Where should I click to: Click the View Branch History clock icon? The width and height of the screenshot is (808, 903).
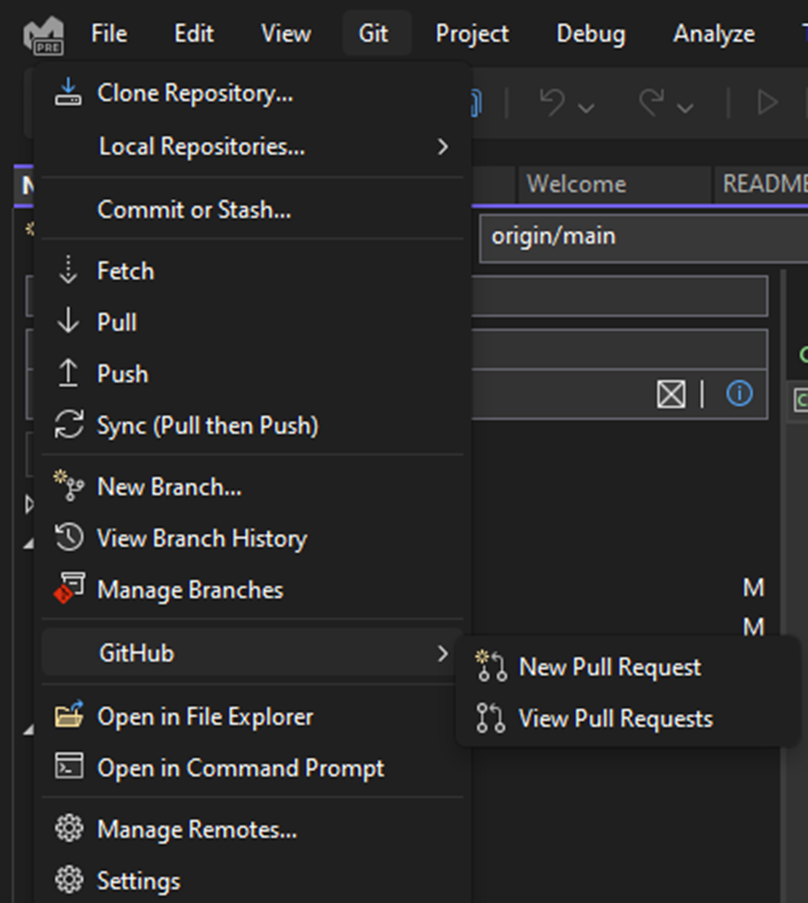[68, 539]
